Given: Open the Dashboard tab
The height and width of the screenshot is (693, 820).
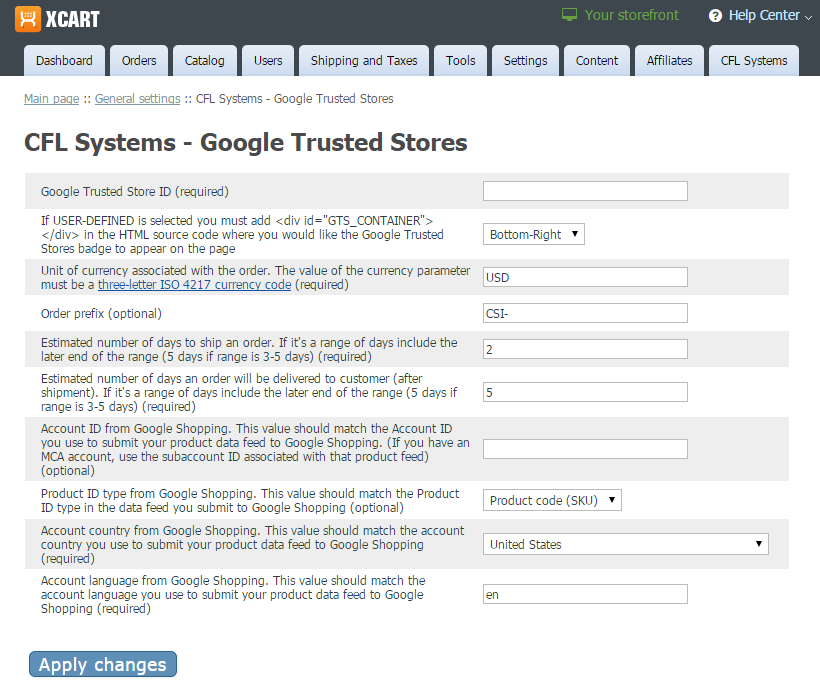Looking at the screenshot, I should tap(64, 61).
